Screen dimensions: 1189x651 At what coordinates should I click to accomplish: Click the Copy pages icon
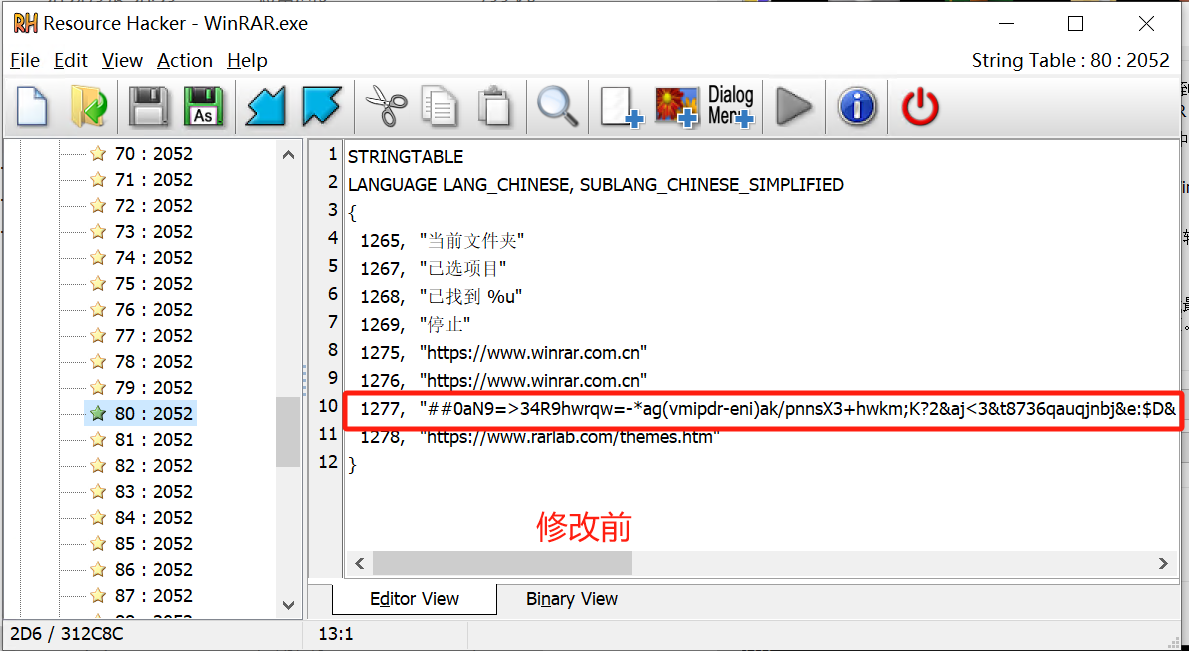[441, 106]
